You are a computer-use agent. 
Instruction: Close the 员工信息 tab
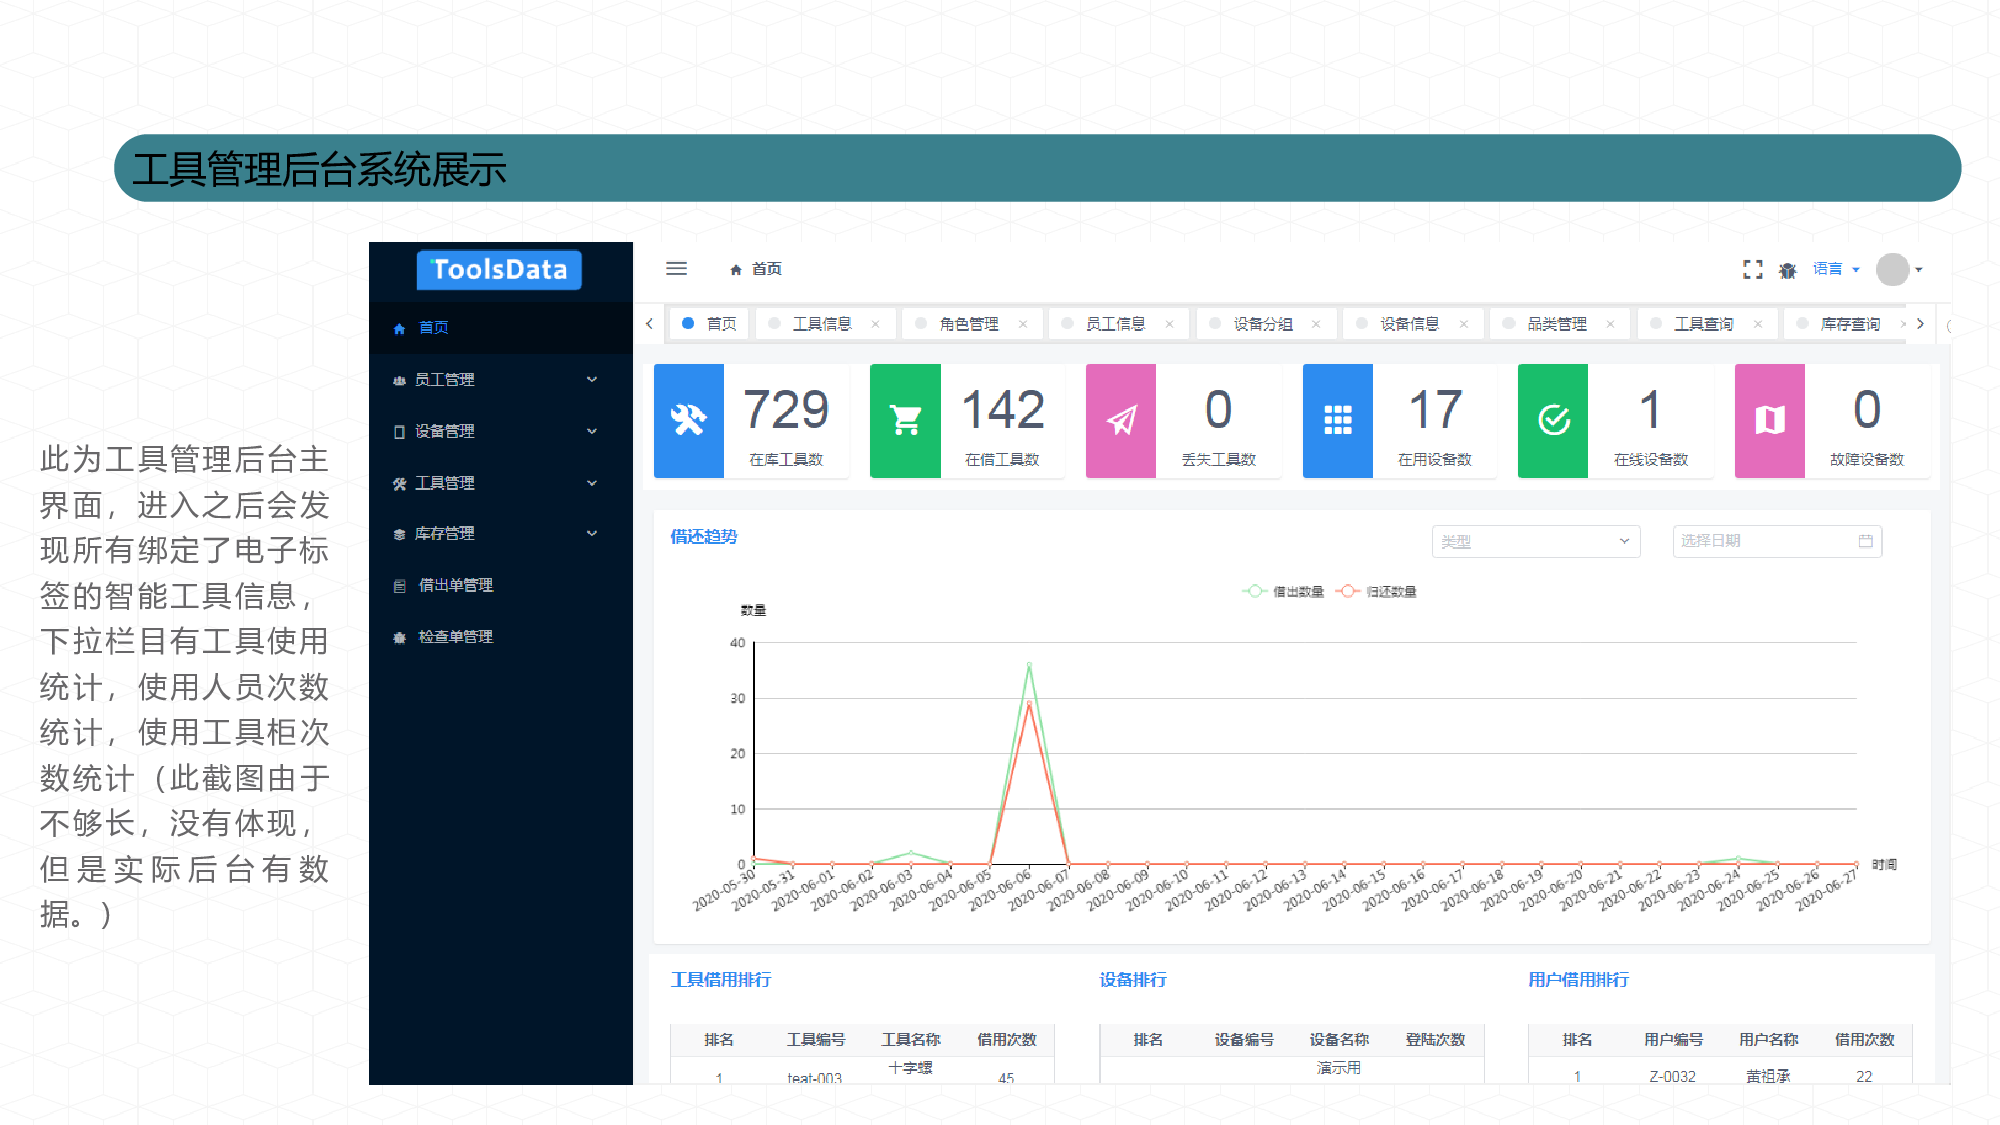pyautogui.click(x=1169, y=324)
